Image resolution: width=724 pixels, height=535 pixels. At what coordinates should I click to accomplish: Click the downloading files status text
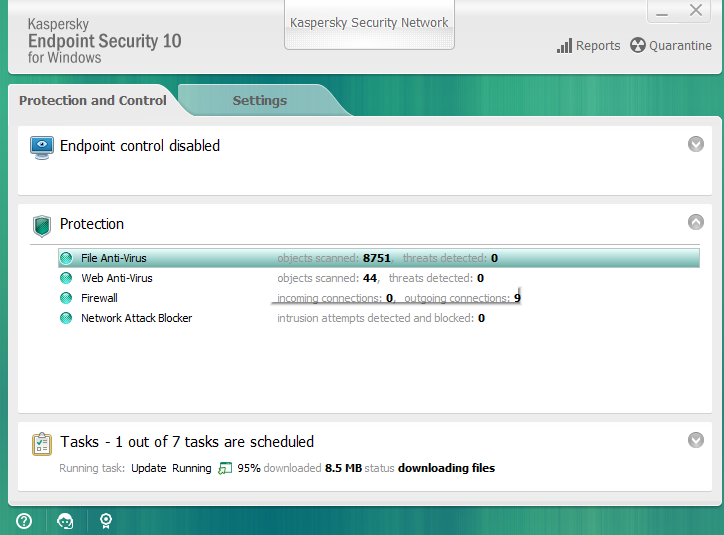pyautogui.click(x=446, y=468)
